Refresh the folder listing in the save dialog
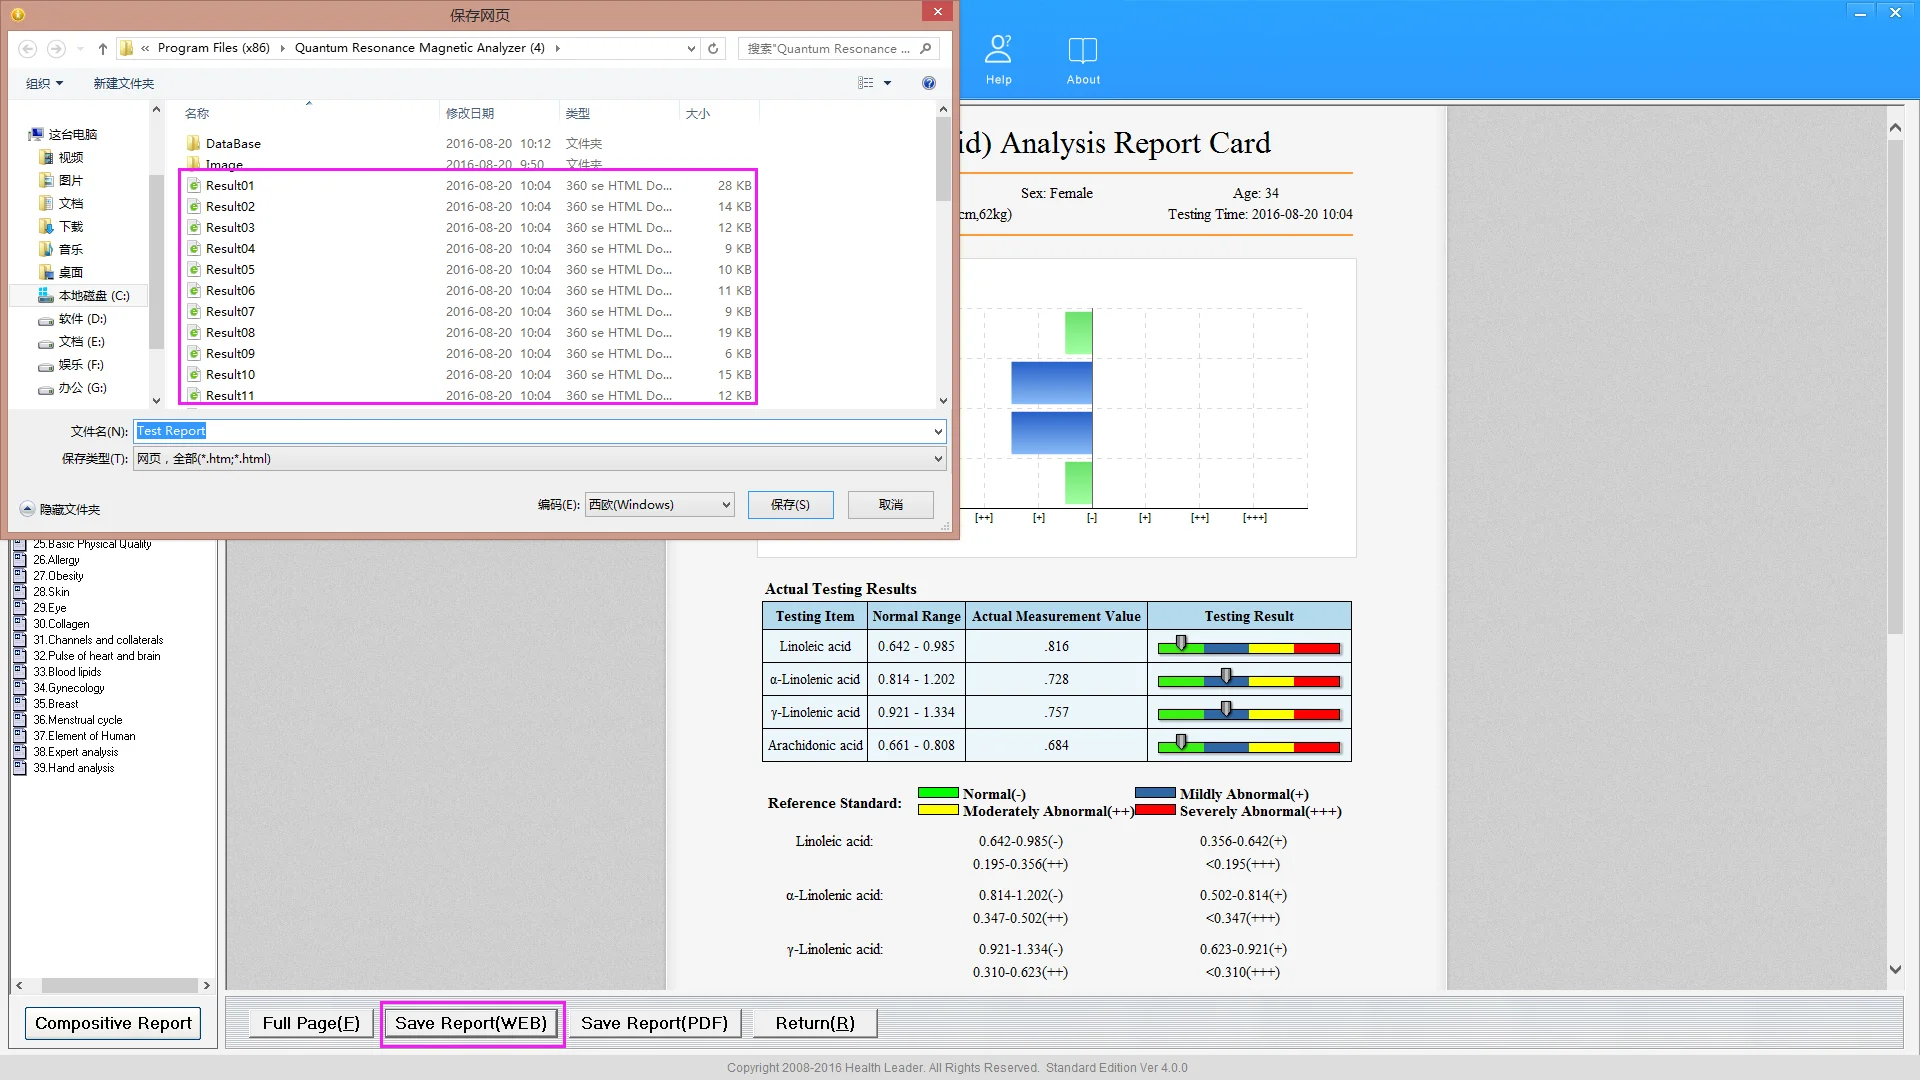The image size is (1920, 1080). (x=713, y=48)
